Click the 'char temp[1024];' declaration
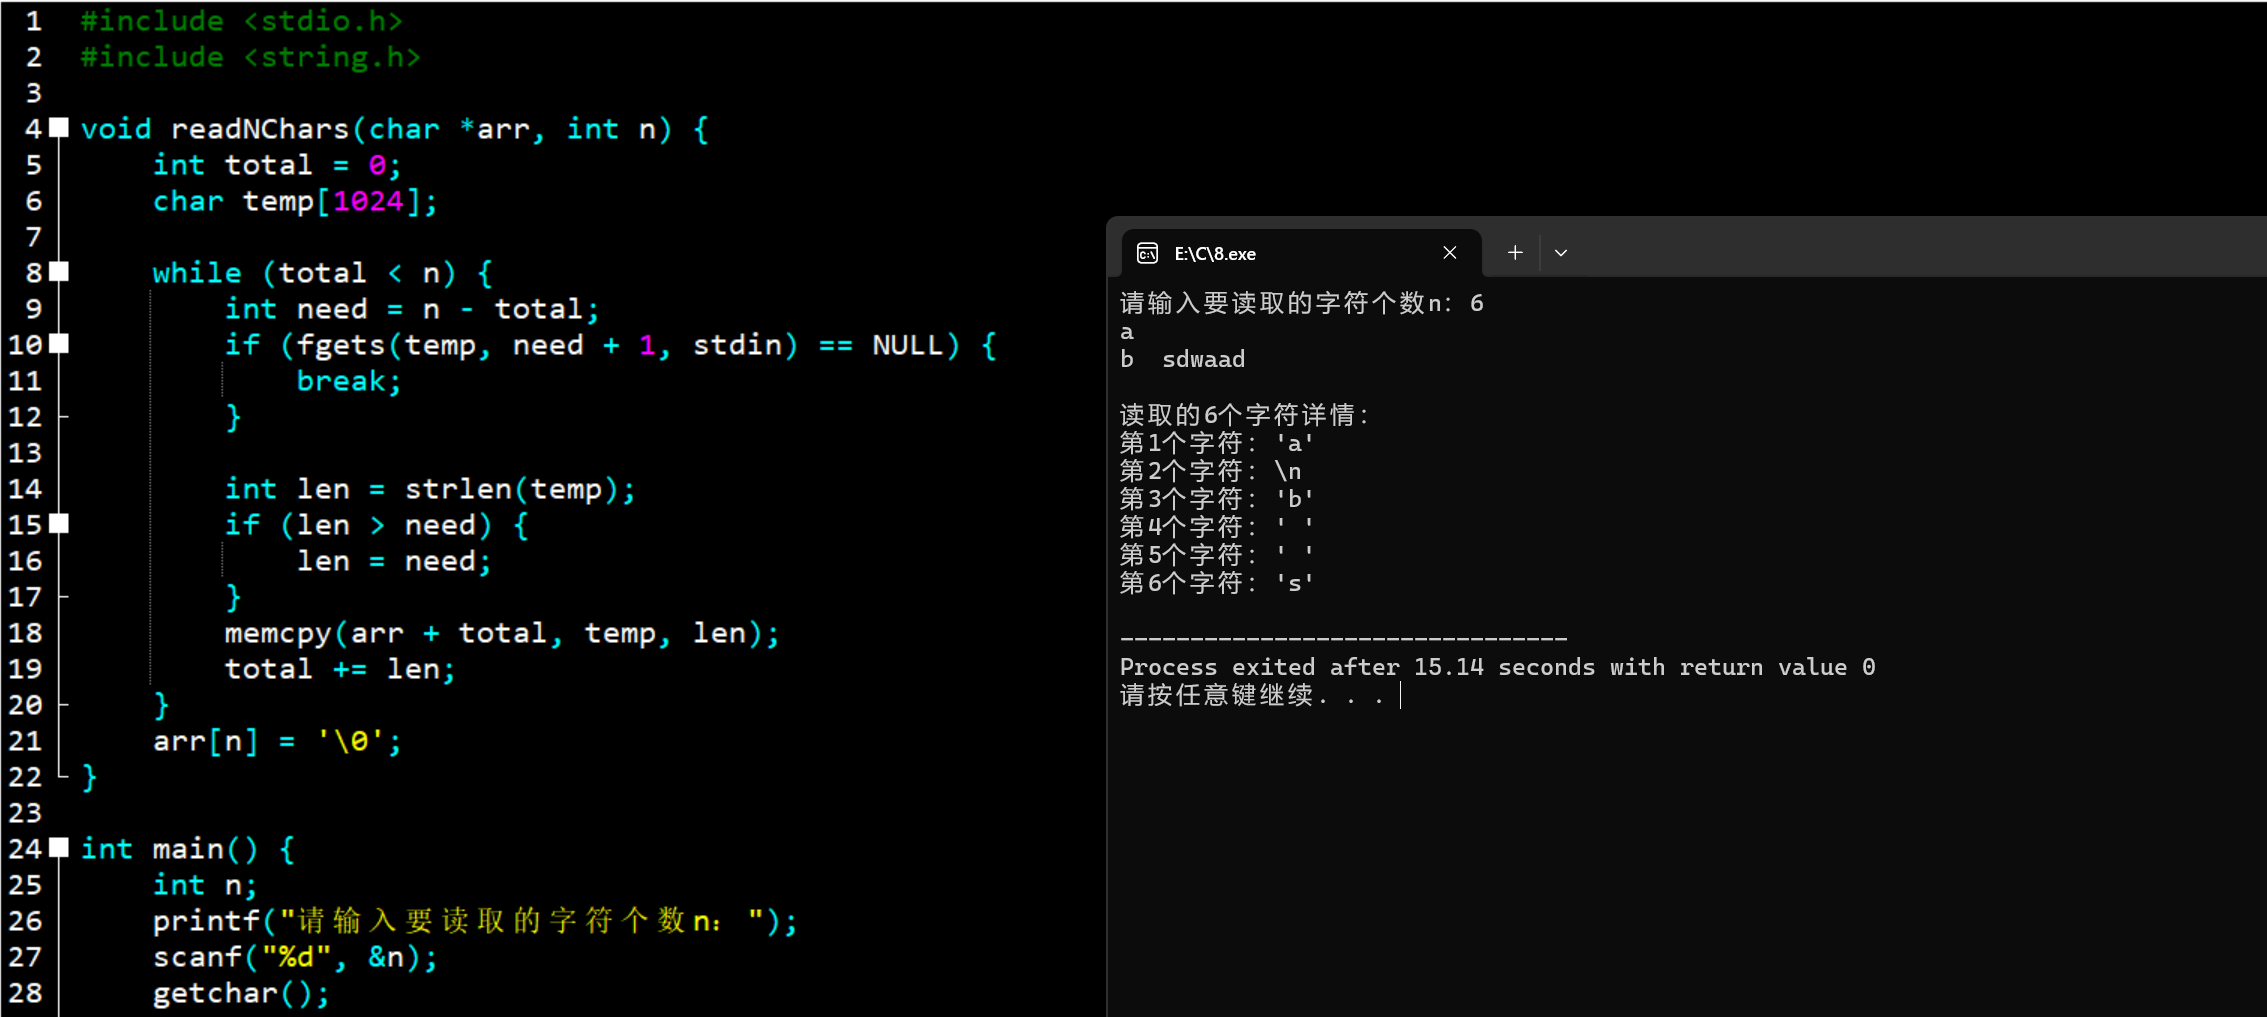 295,201
